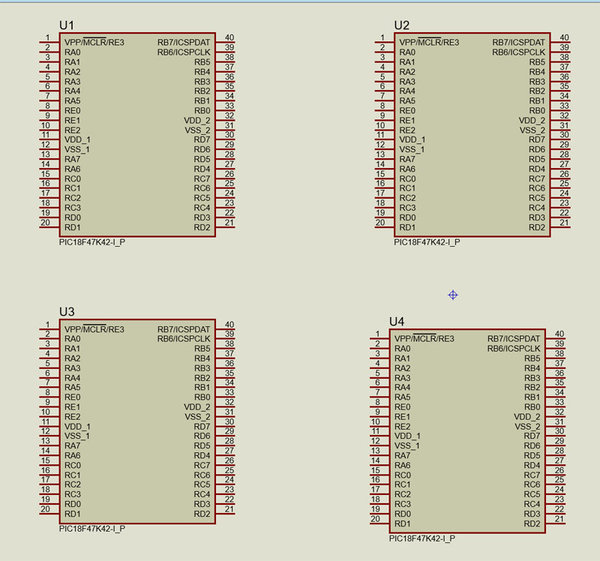The height and width of the screenshot is (561, 600).
Task: Click the RC4 pin label on U2
Action: [537, 208]
